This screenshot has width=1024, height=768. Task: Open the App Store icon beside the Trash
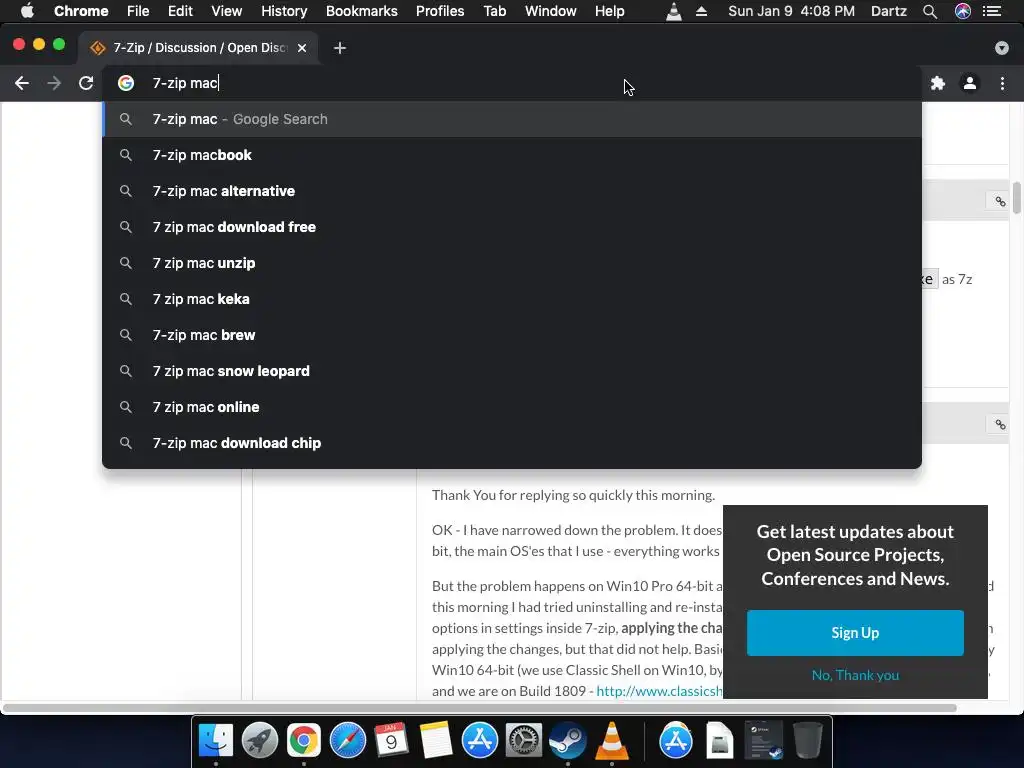pyautogui.click(x=676, y=741)
